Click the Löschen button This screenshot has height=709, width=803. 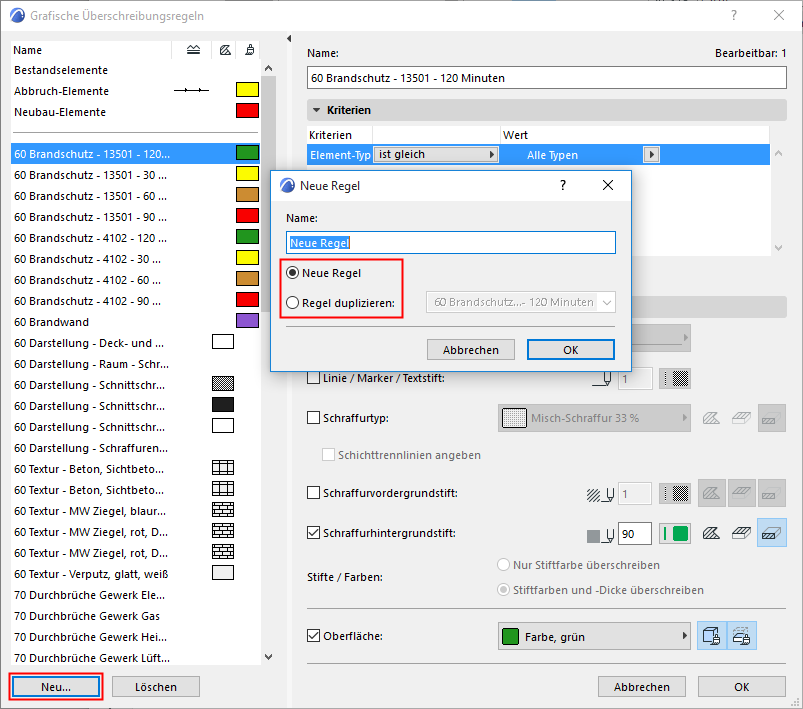click(156, 687)
